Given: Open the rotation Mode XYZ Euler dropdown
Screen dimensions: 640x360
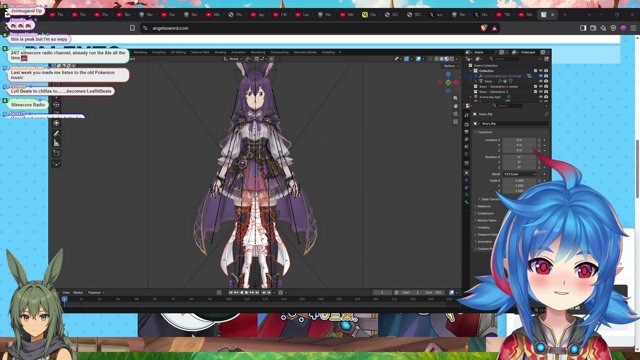Looking at the screenshot, I should pyautogui.click(x=520, y=174).
